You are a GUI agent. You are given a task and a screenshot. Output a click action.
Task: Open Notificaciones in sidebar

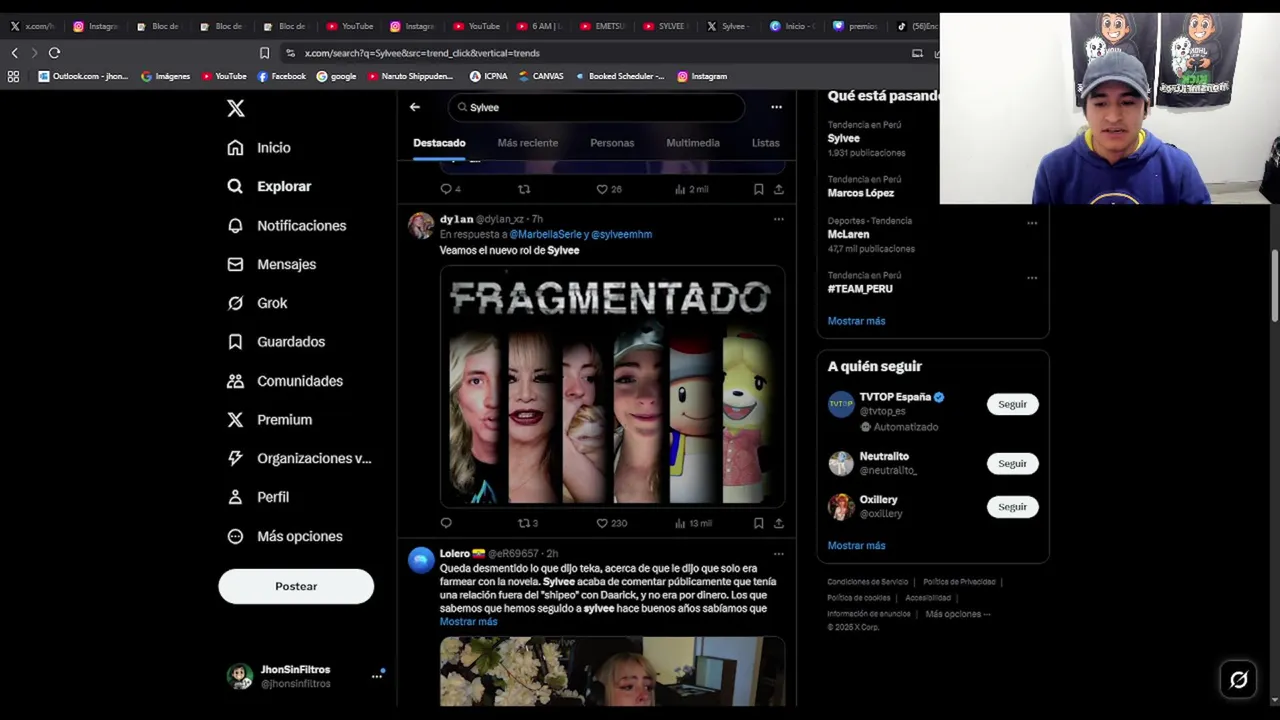pos(286,225)
